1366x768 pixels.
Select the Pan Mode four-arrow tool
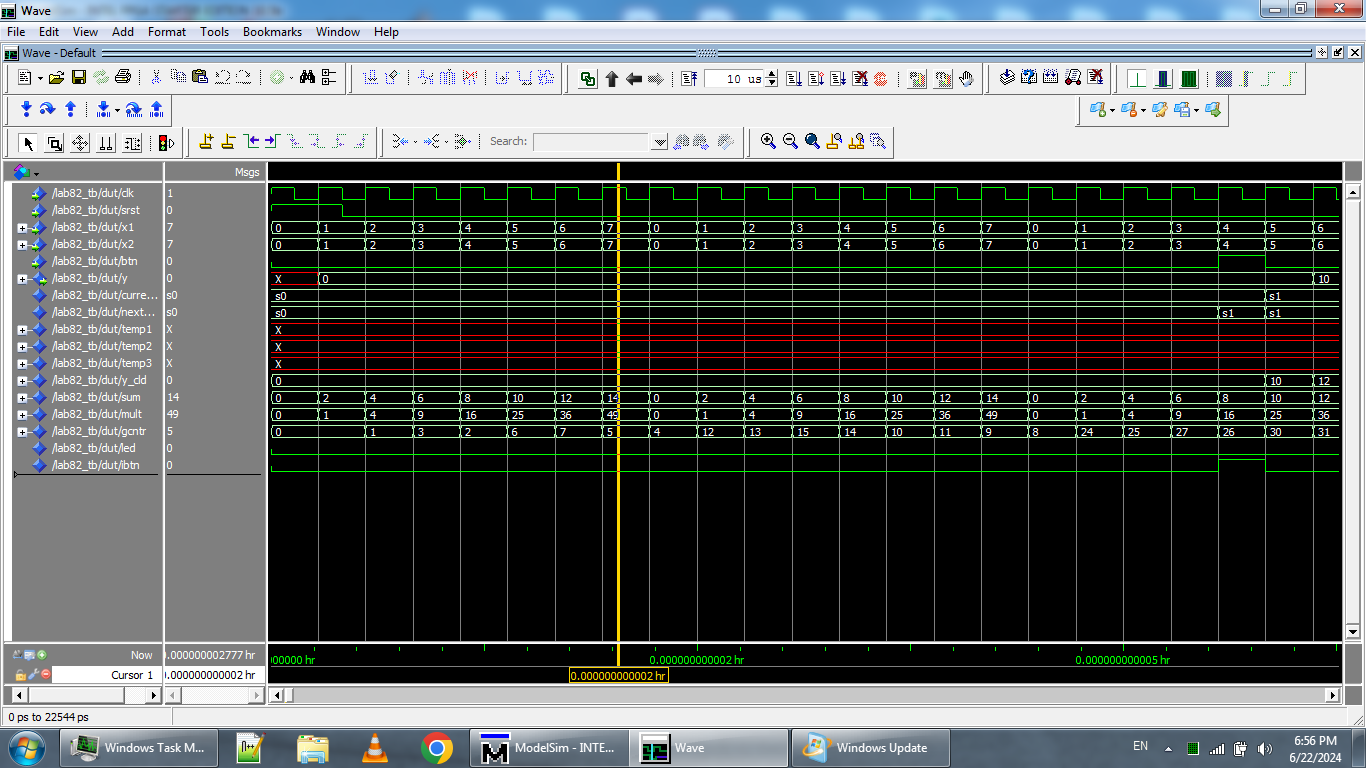coord(80,143)
